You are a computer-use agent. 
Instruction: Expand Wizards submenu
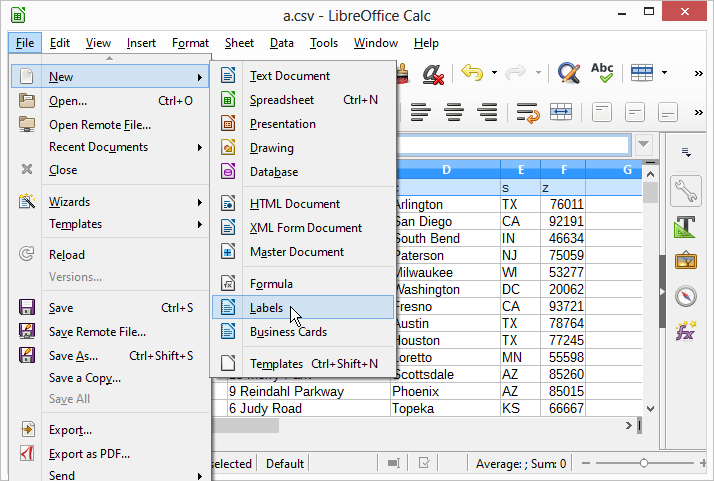[x=199, y=202]
